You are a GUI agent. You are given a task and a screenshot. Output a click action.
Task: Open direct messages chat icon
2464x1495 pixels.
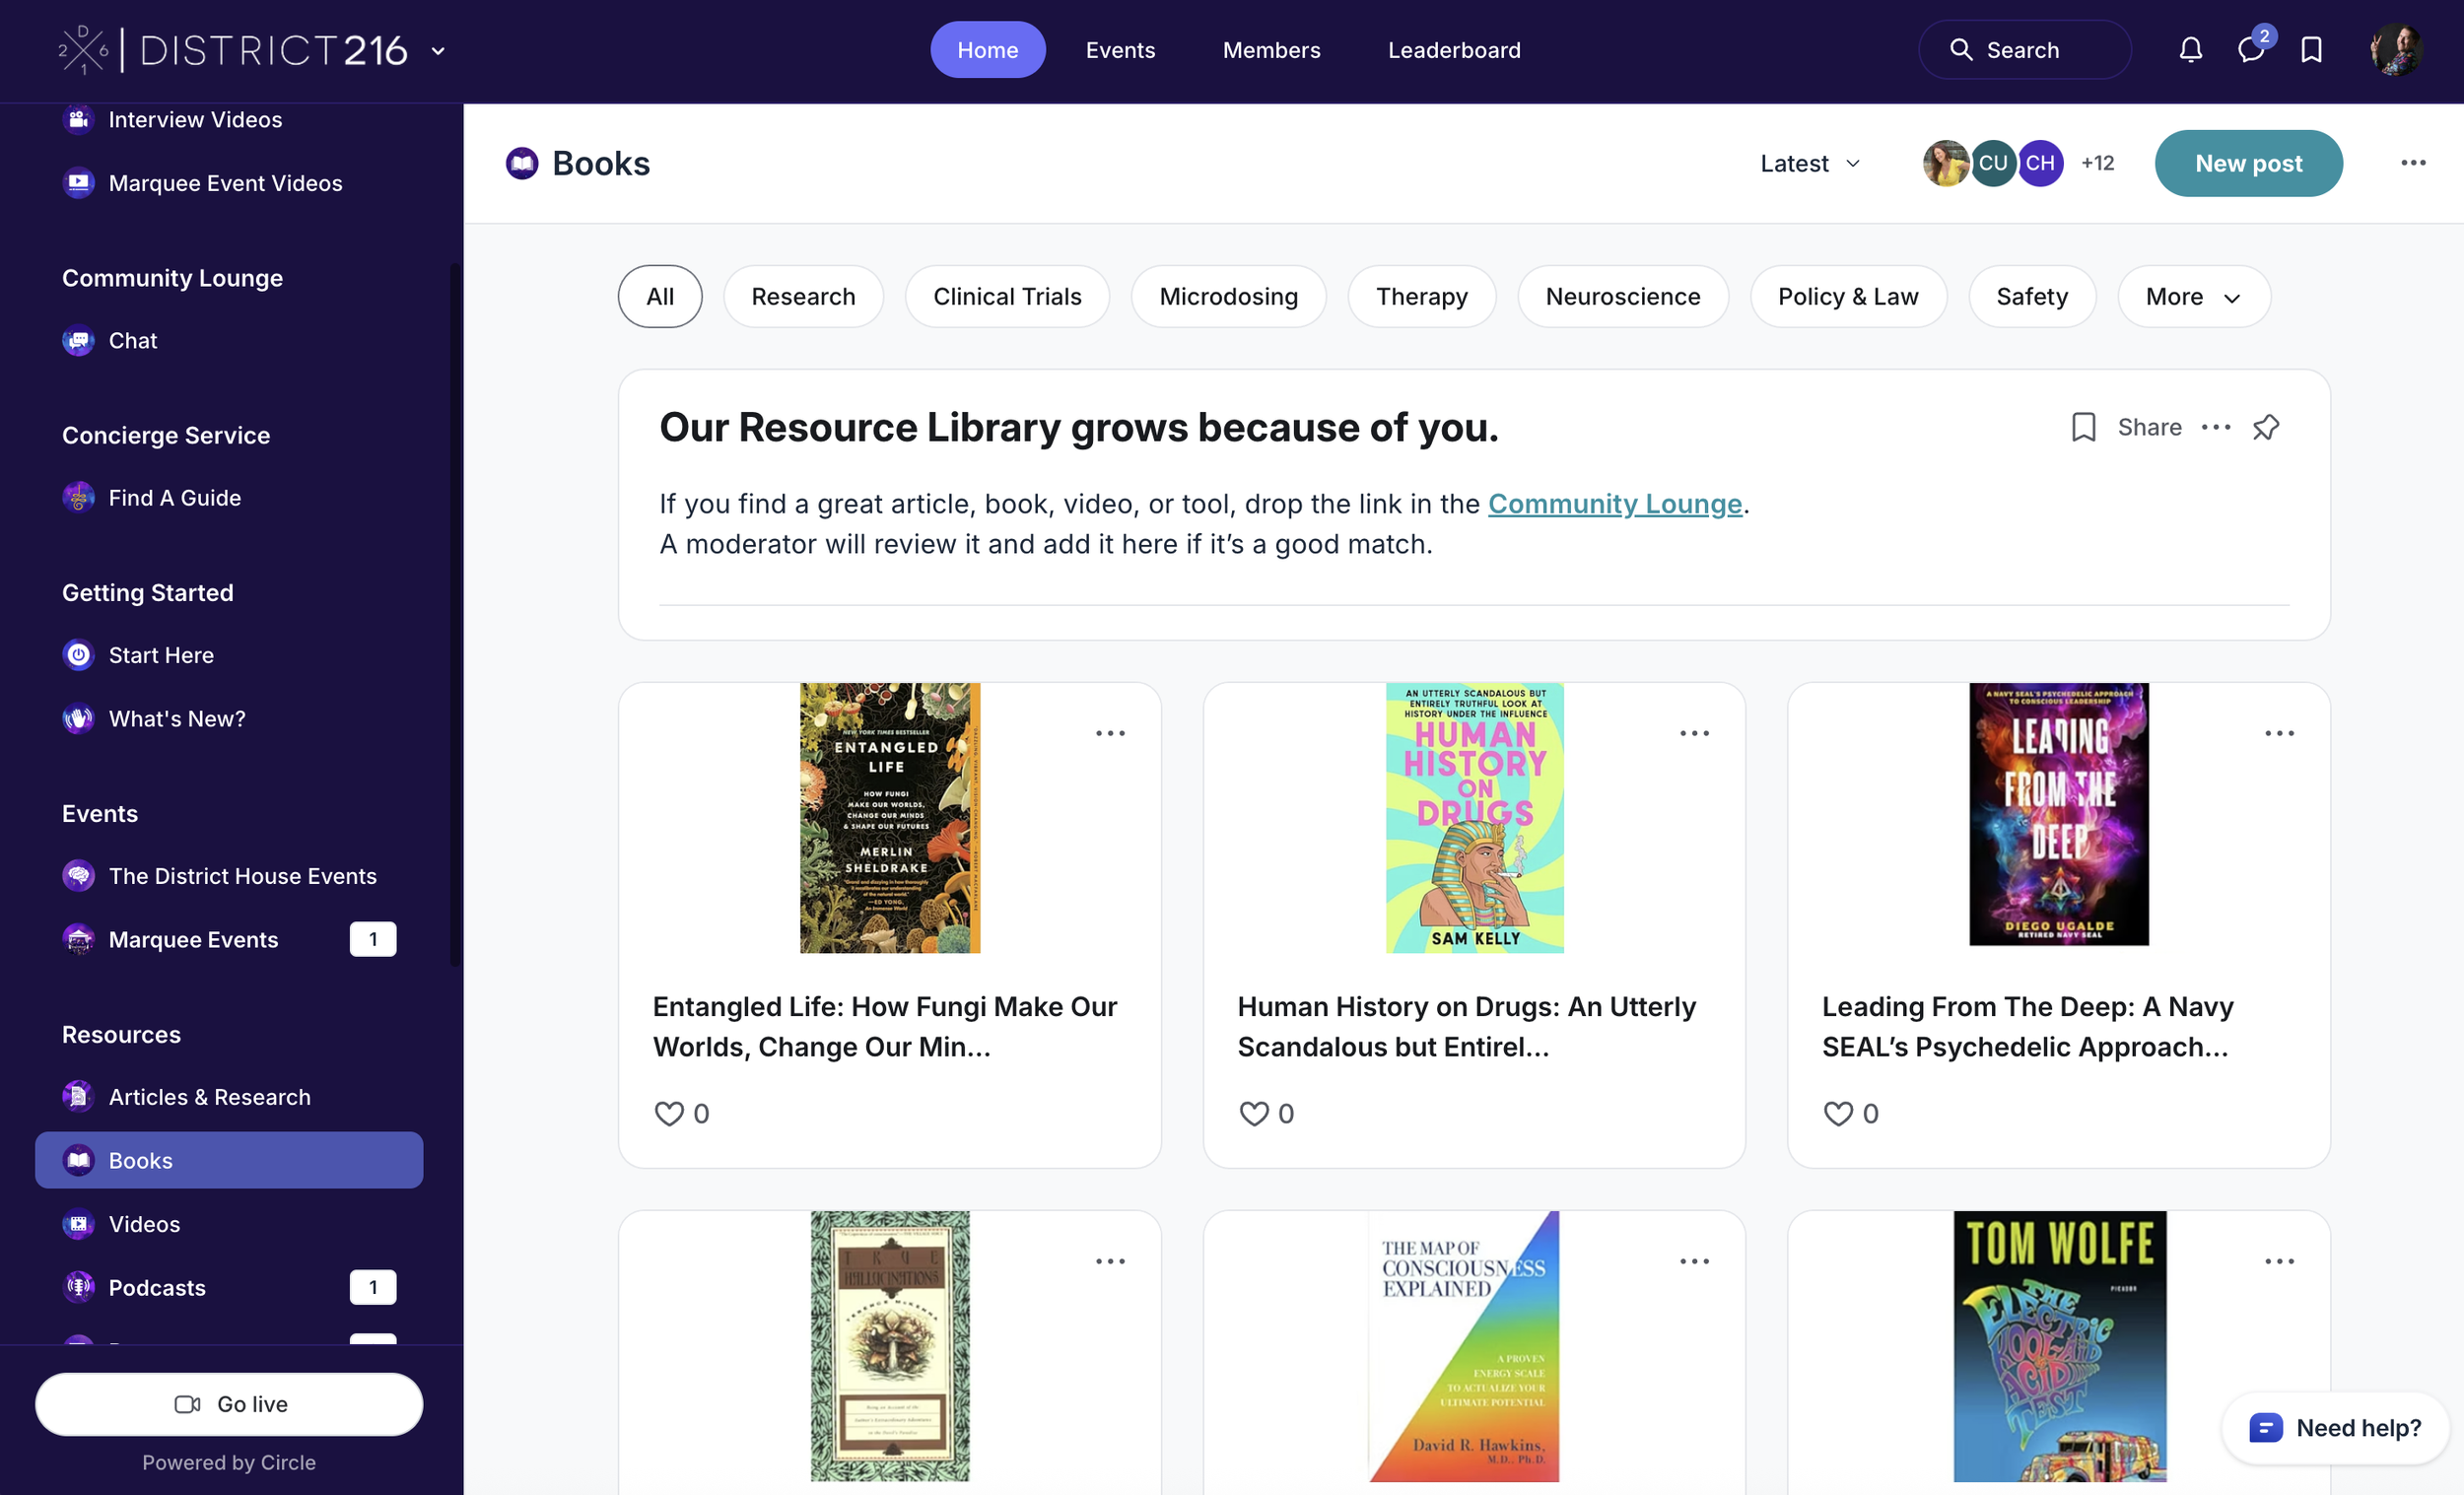pos(2250,50)
